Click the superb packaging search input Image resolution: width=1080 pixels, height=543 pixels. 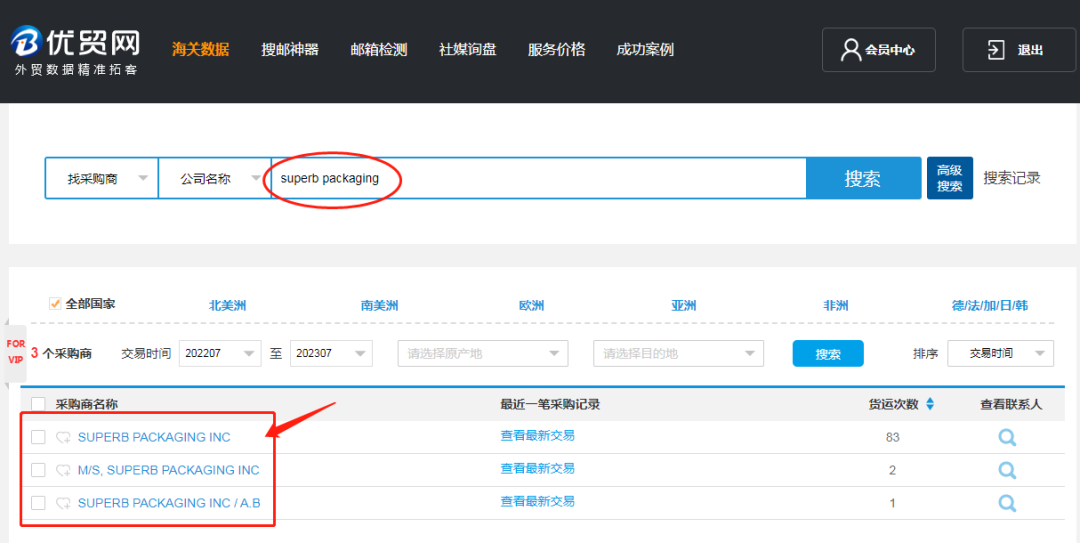539,178
